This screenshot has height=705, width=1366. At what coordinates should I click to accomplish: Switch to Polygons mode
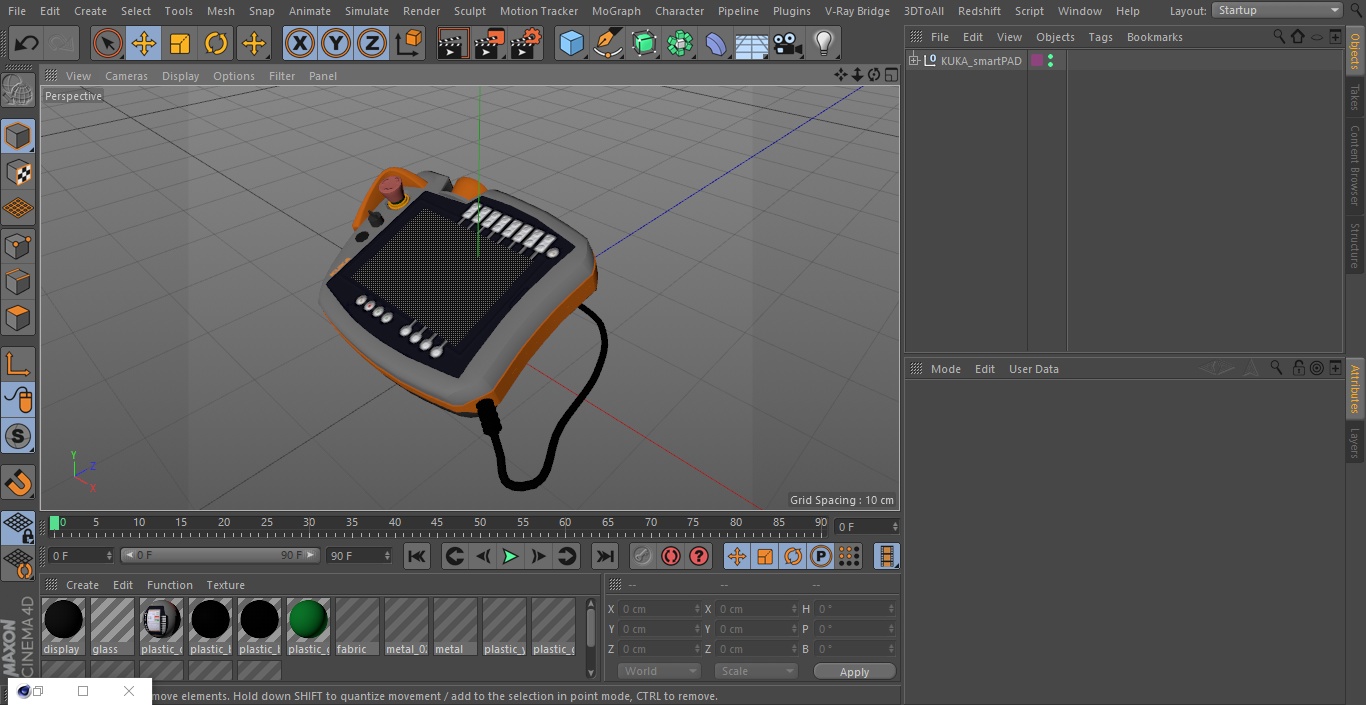pyautogui.click(x=18, y=318)
